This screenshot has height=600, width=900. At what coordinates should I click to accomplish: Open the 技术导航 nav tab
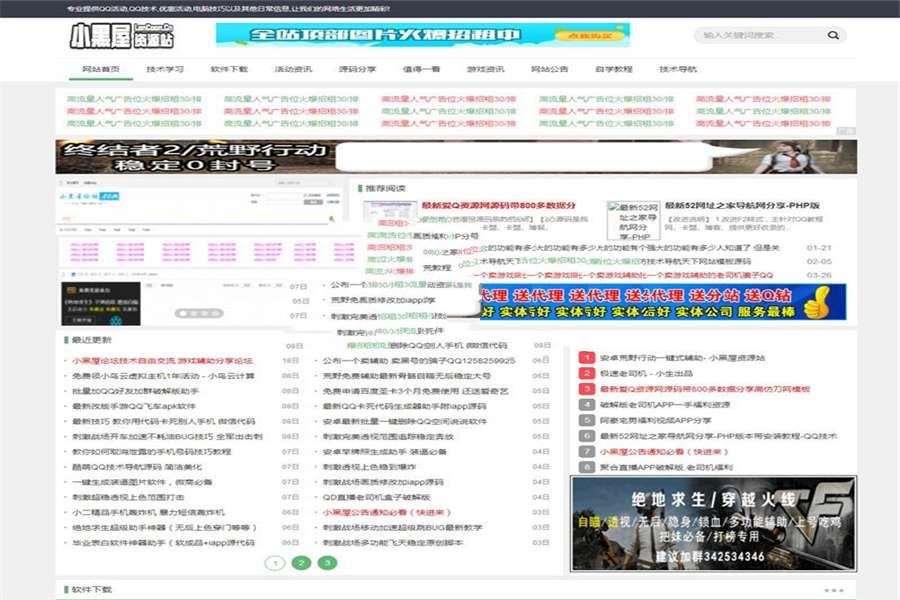[x=678, y=69]
